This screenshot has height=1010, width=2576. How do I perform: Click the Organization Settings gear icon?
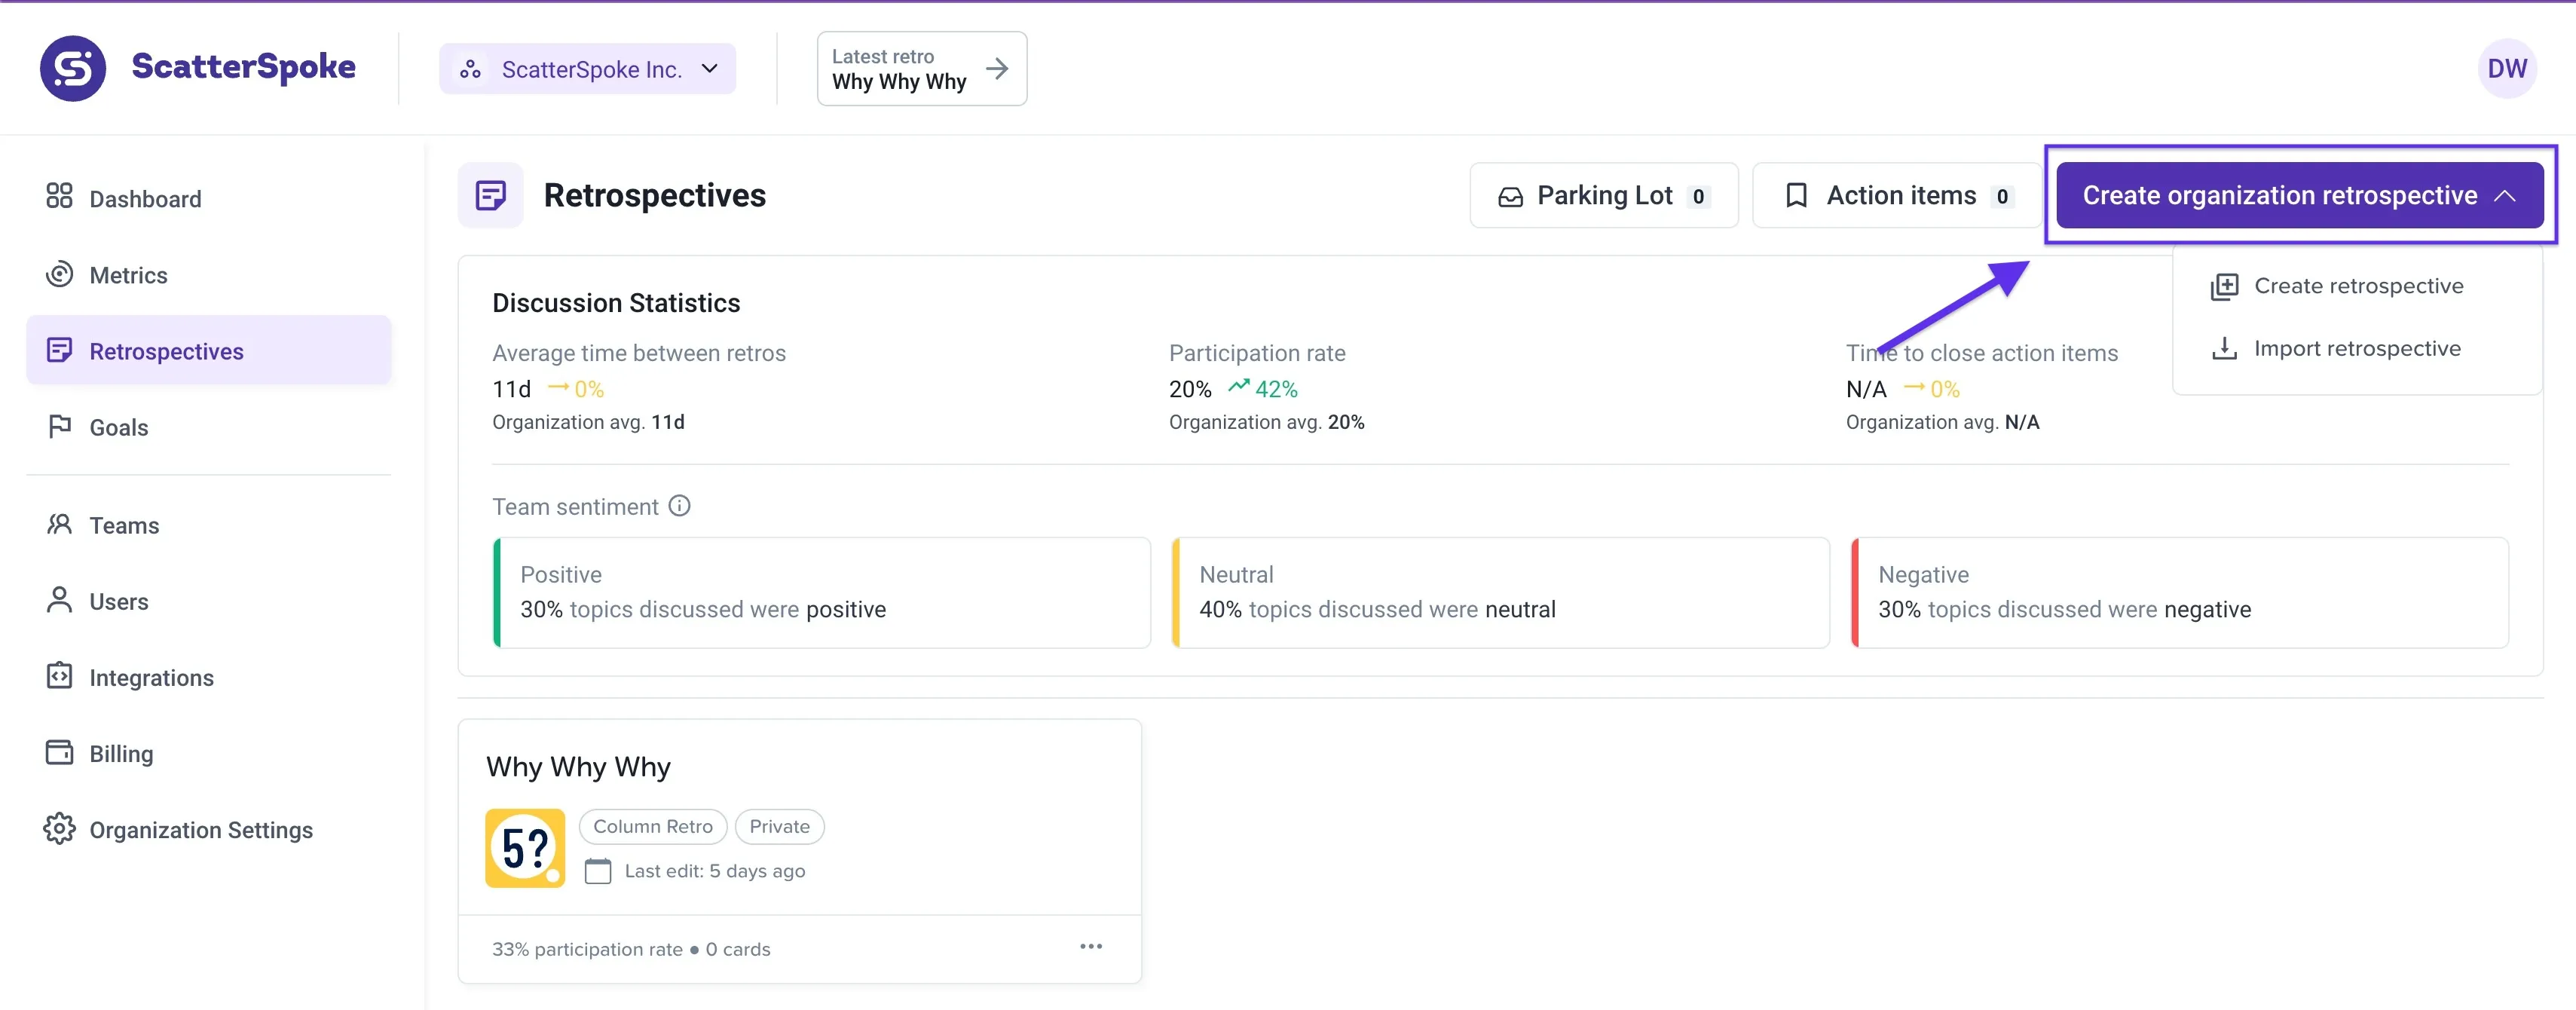[x=59, y=828]
